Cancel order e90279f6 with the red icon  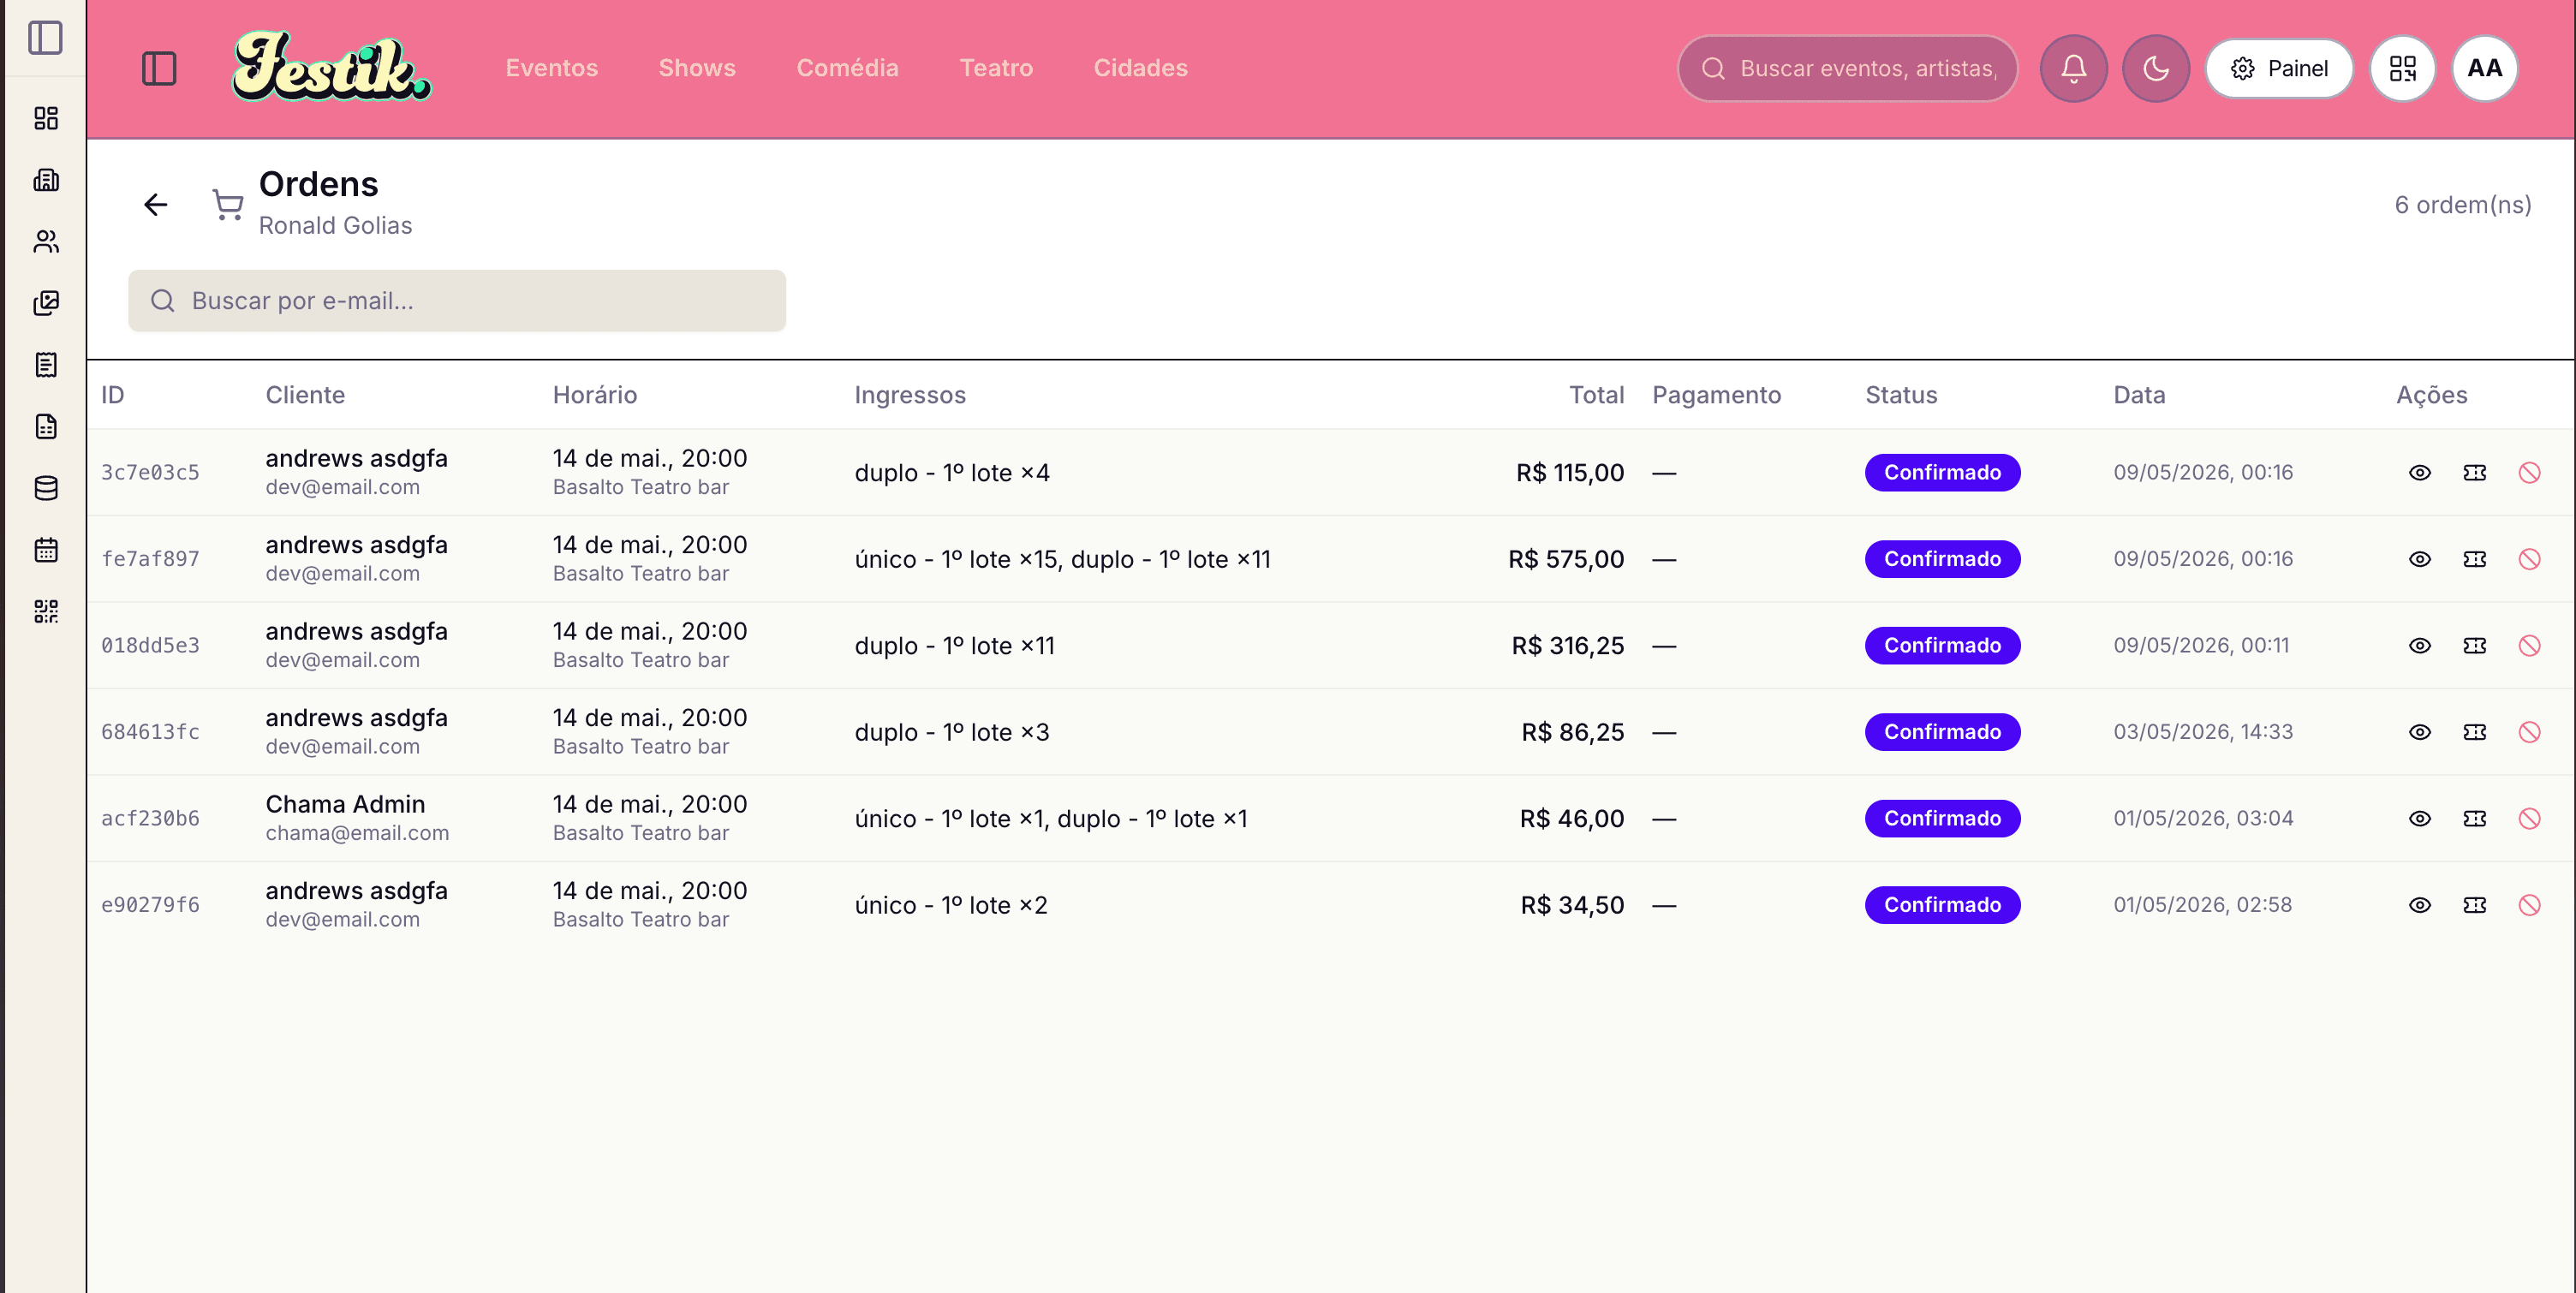(2529, 905)
